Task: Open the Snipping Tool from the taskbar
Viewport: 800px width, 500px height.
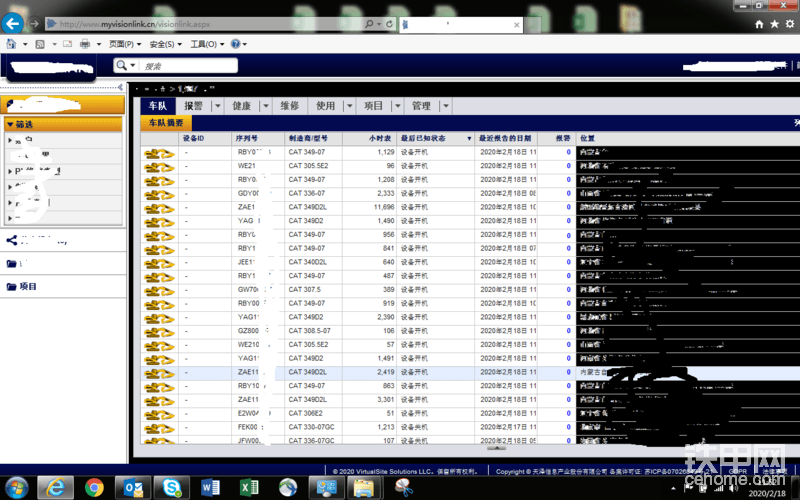Action: pyautogui.click(x=403, y=488)
